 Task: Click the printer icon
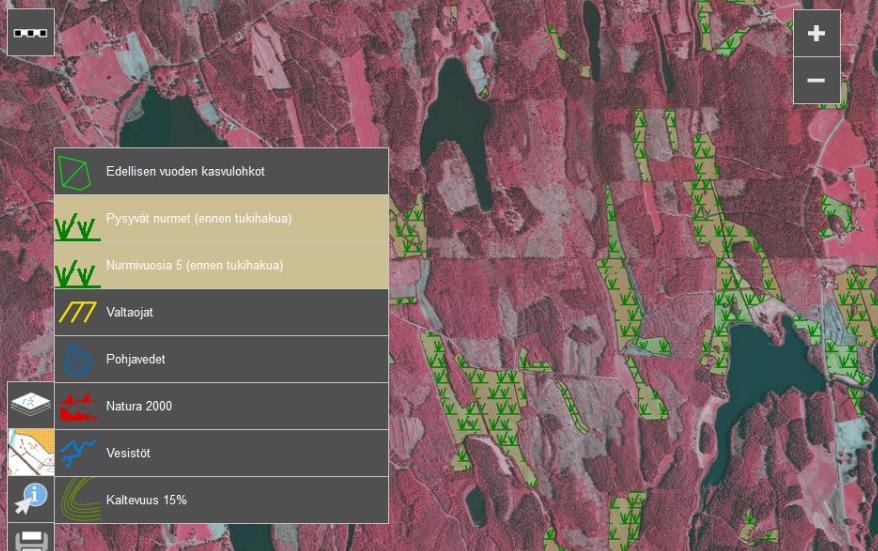31,538
